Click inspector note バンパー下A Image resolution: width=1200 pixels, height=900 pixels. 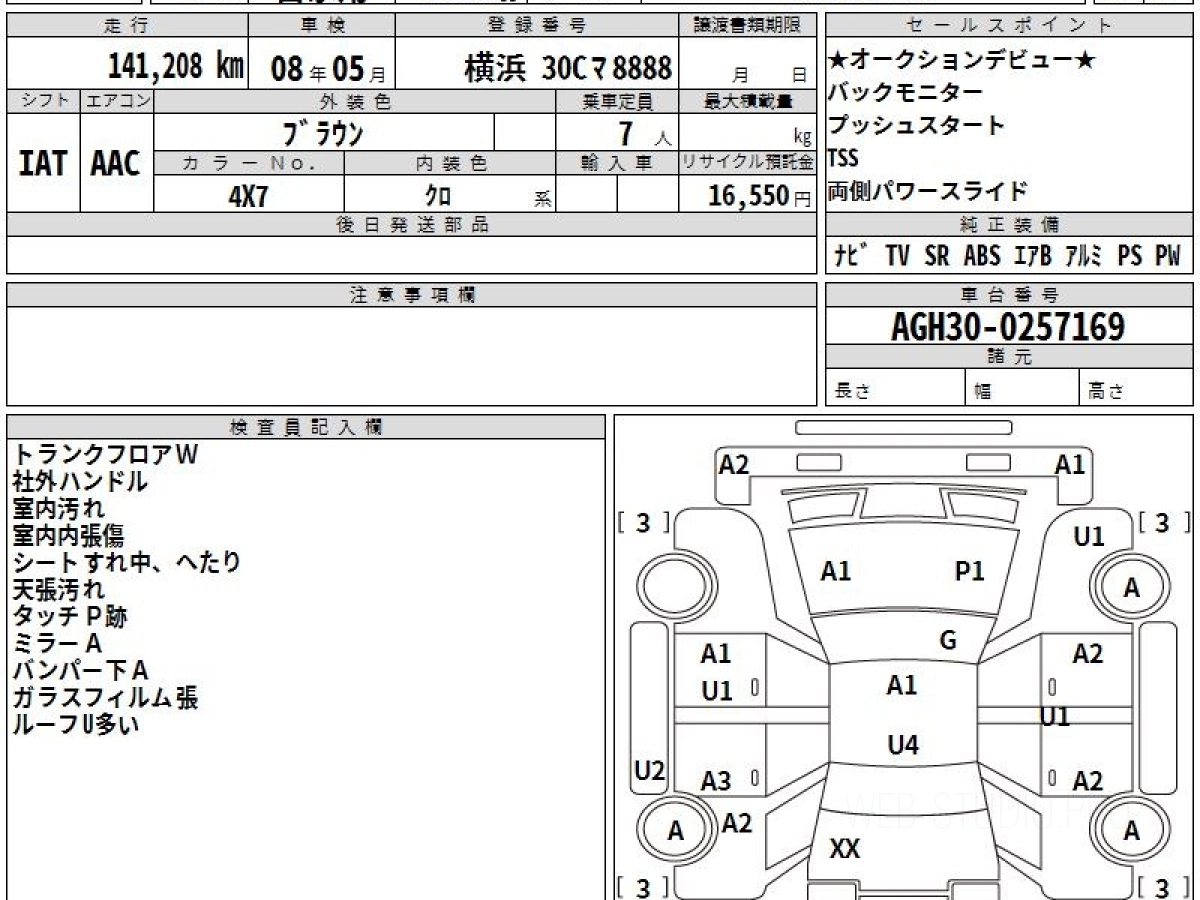80,671
